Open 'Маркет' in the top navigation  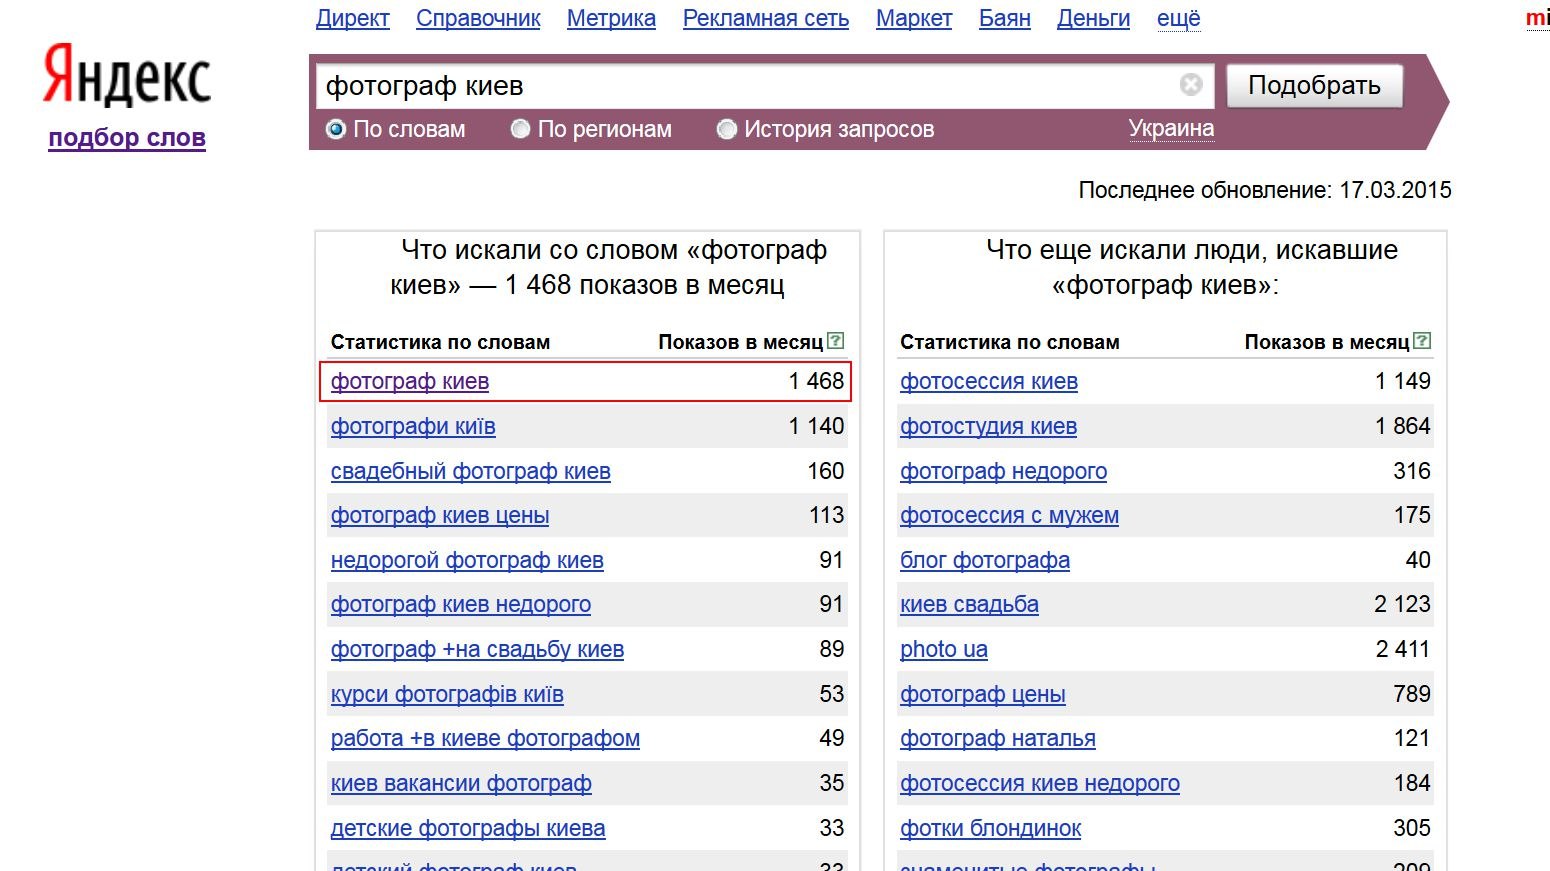click(x=913, y=18)
